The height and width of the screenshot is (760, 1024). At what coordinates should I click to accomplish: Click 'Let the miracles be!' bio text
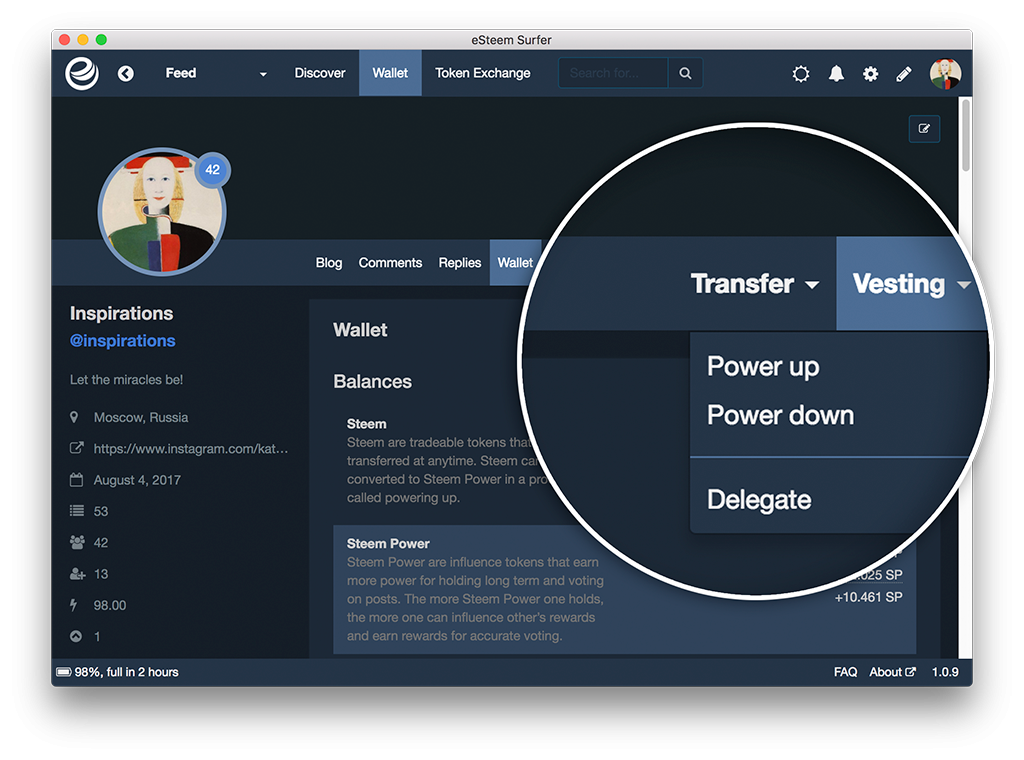click(x=126, y=379)
